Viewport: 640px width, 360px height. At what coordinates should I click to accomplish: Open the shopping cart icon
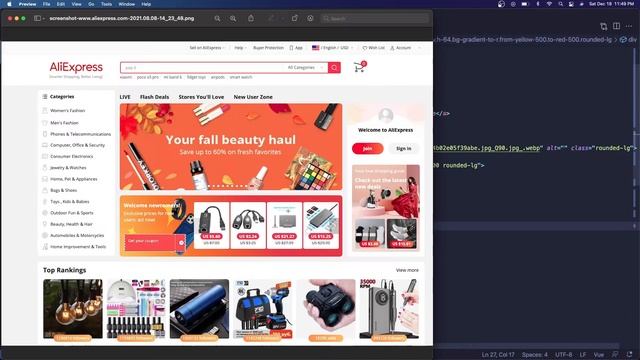(360, 67)
